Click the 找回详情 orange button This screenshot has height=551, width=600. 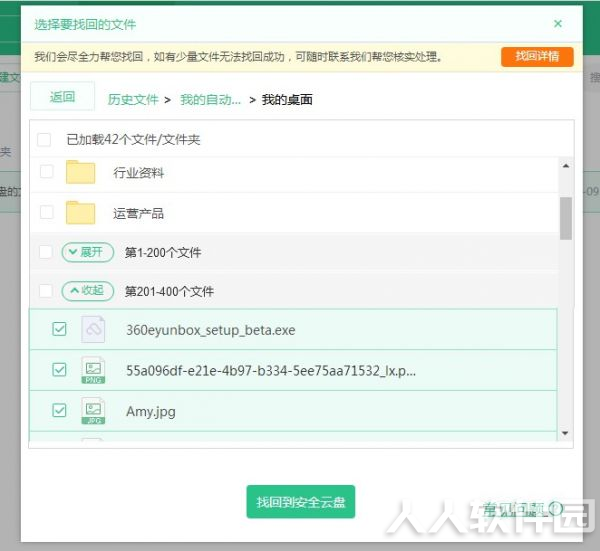(537, 57)
